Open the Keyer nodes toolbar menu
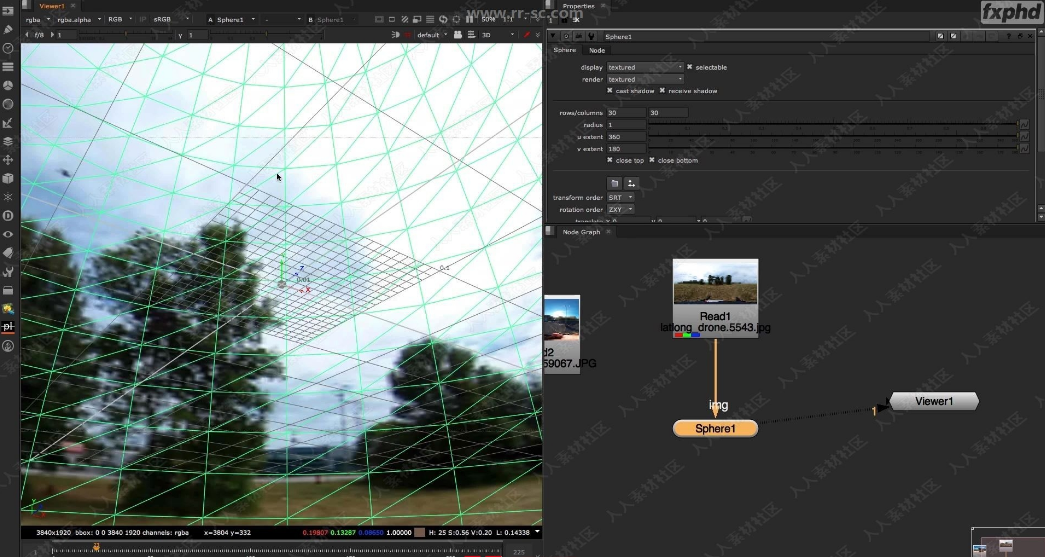 [x=8, y=123]
